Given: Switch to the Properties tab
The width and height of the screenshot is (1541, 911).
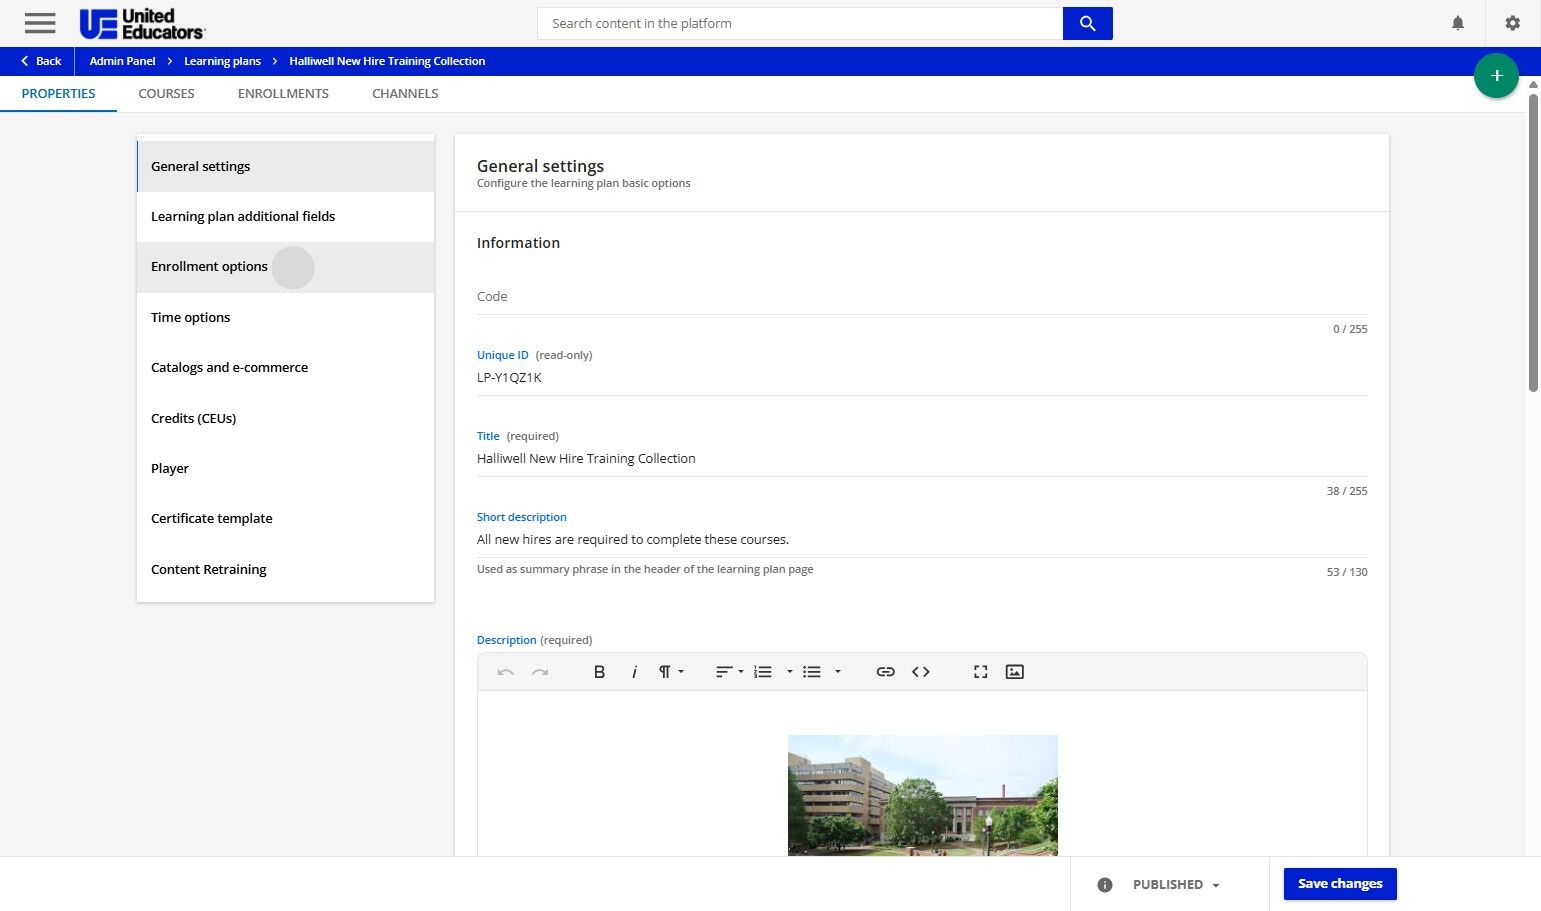Looking at the screenshot, I should pos(59,94).
